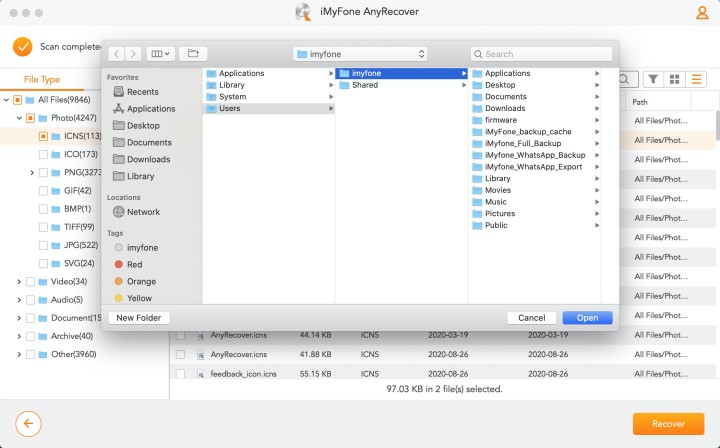This screenshot has width=720, height=448.
Task: Select imyfone folder in Users column
Action: [x=402, y=73]
